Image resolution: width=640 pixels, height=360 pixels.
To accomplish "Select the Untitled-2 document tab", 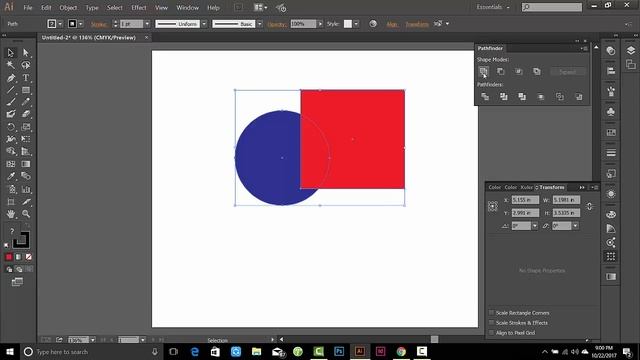I will click(x=89, y=38).
